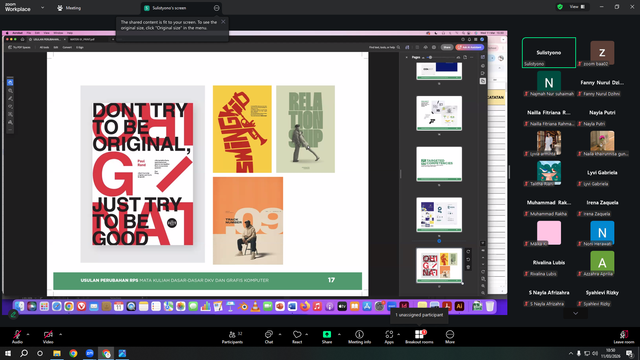Open React emoji menu
The height and width of the screenshot is (360, 640).
click(x=297, y=337)
